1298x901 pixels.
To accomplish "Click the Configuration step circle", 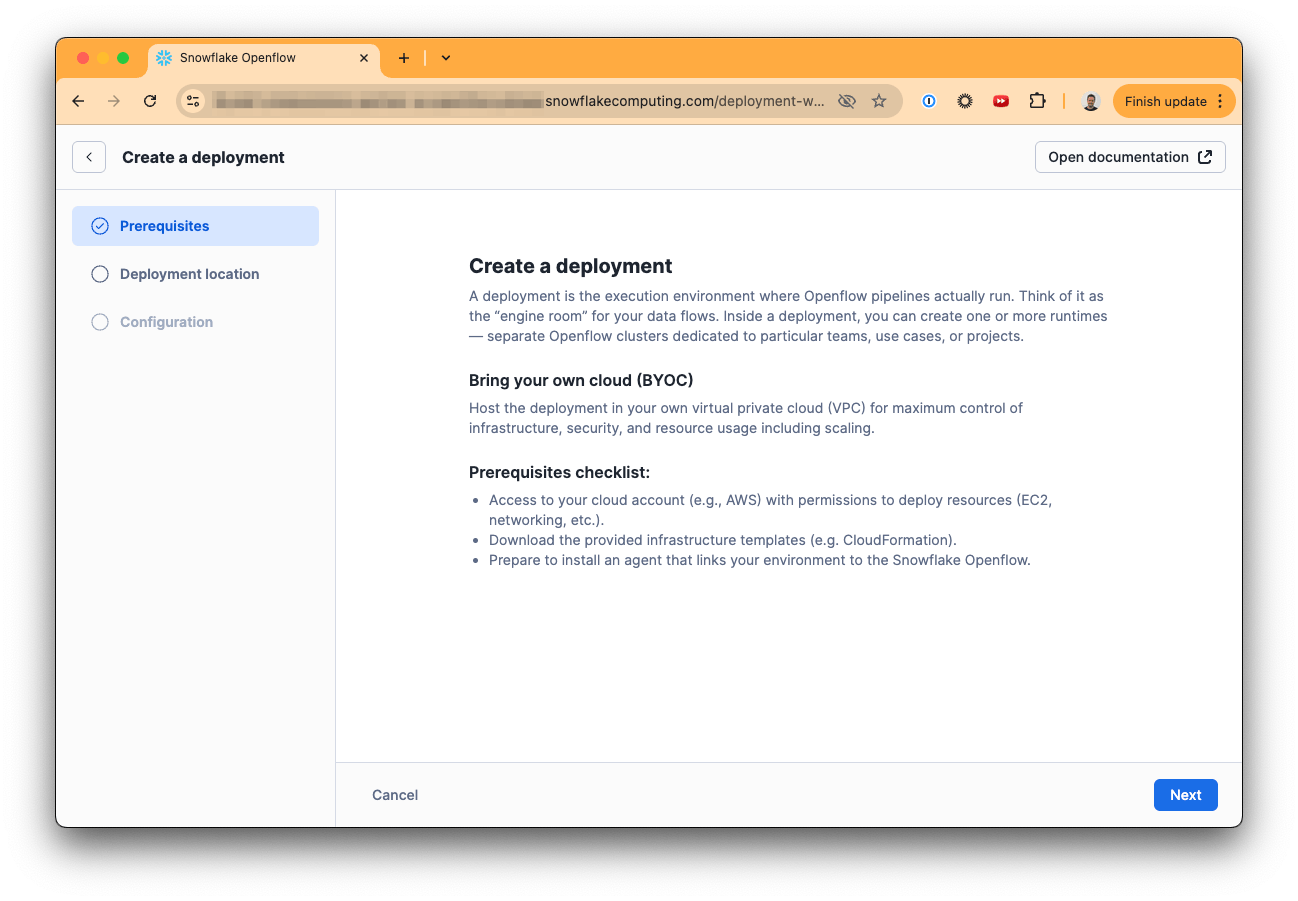I will coord(100,322).
